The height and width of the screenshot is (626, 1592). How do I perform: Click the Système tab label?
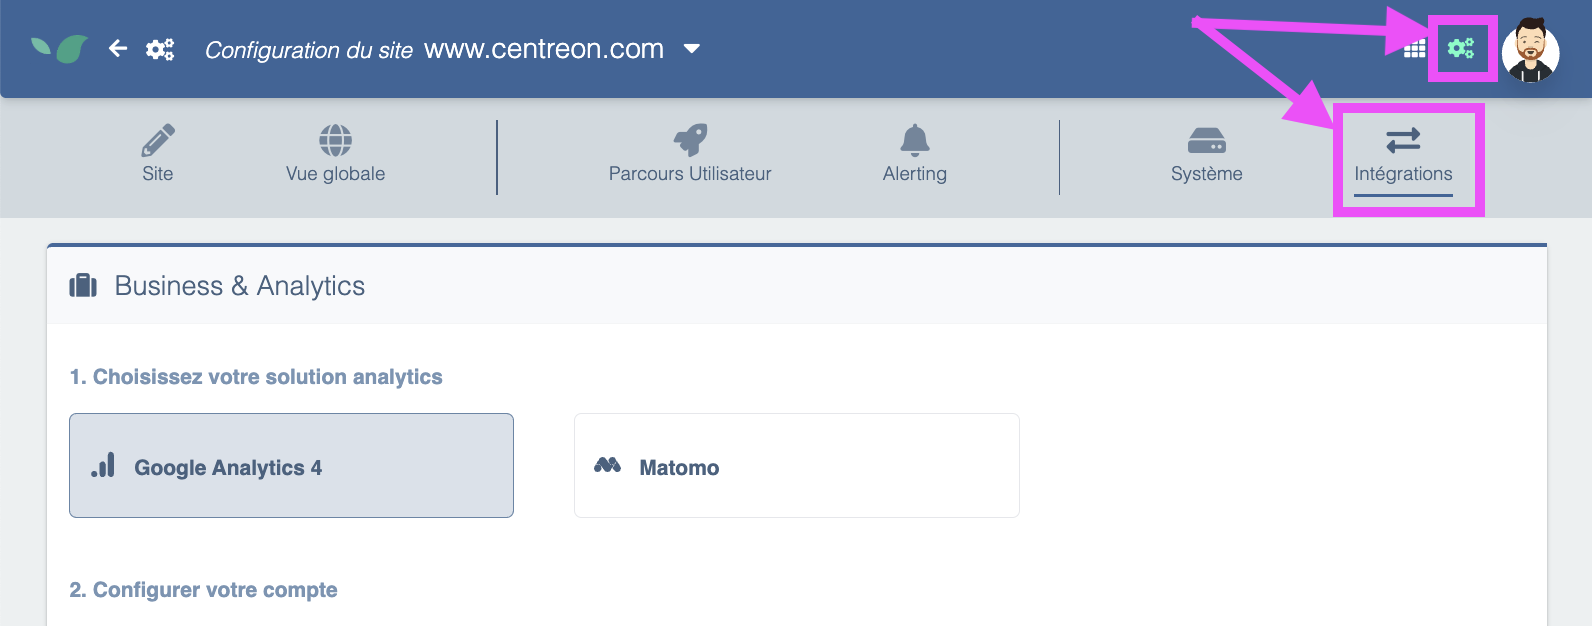point(1206,174)
